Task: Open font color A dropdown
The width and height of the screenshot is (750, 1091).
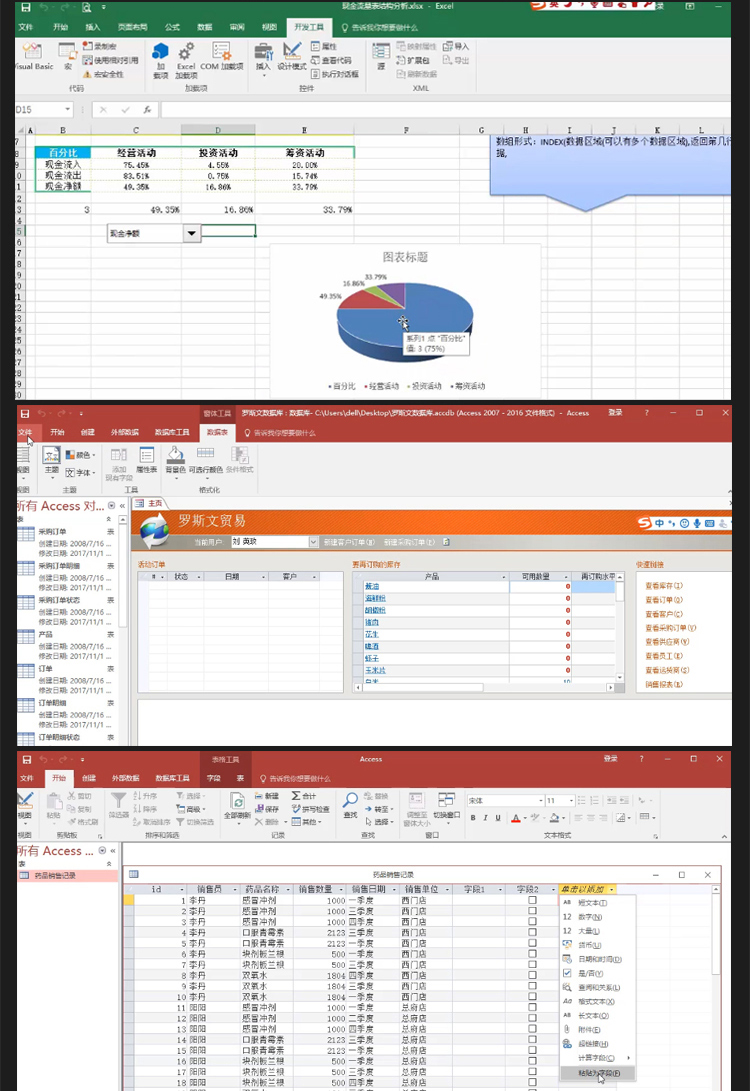Action: click(525, 818)
